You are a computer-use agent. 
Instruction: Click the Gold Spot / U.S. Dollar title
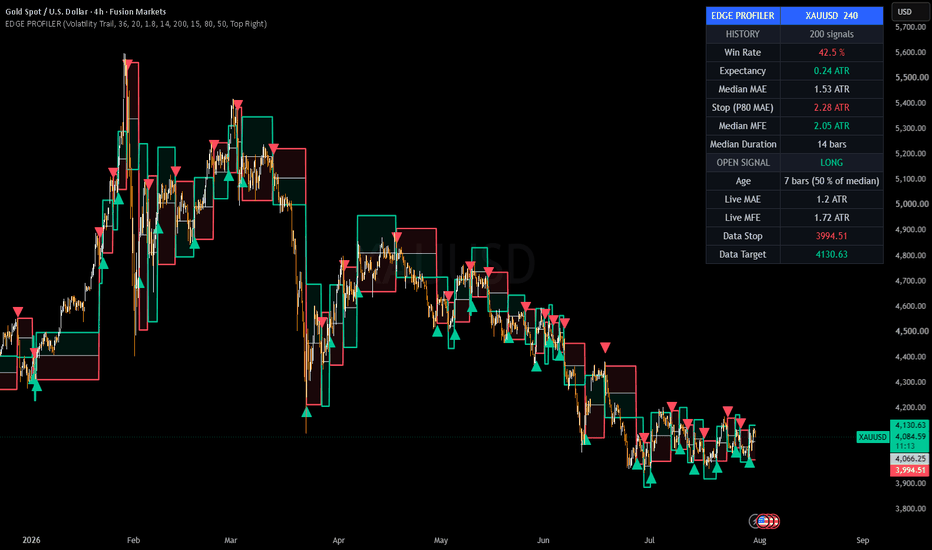tap(86, 11)
